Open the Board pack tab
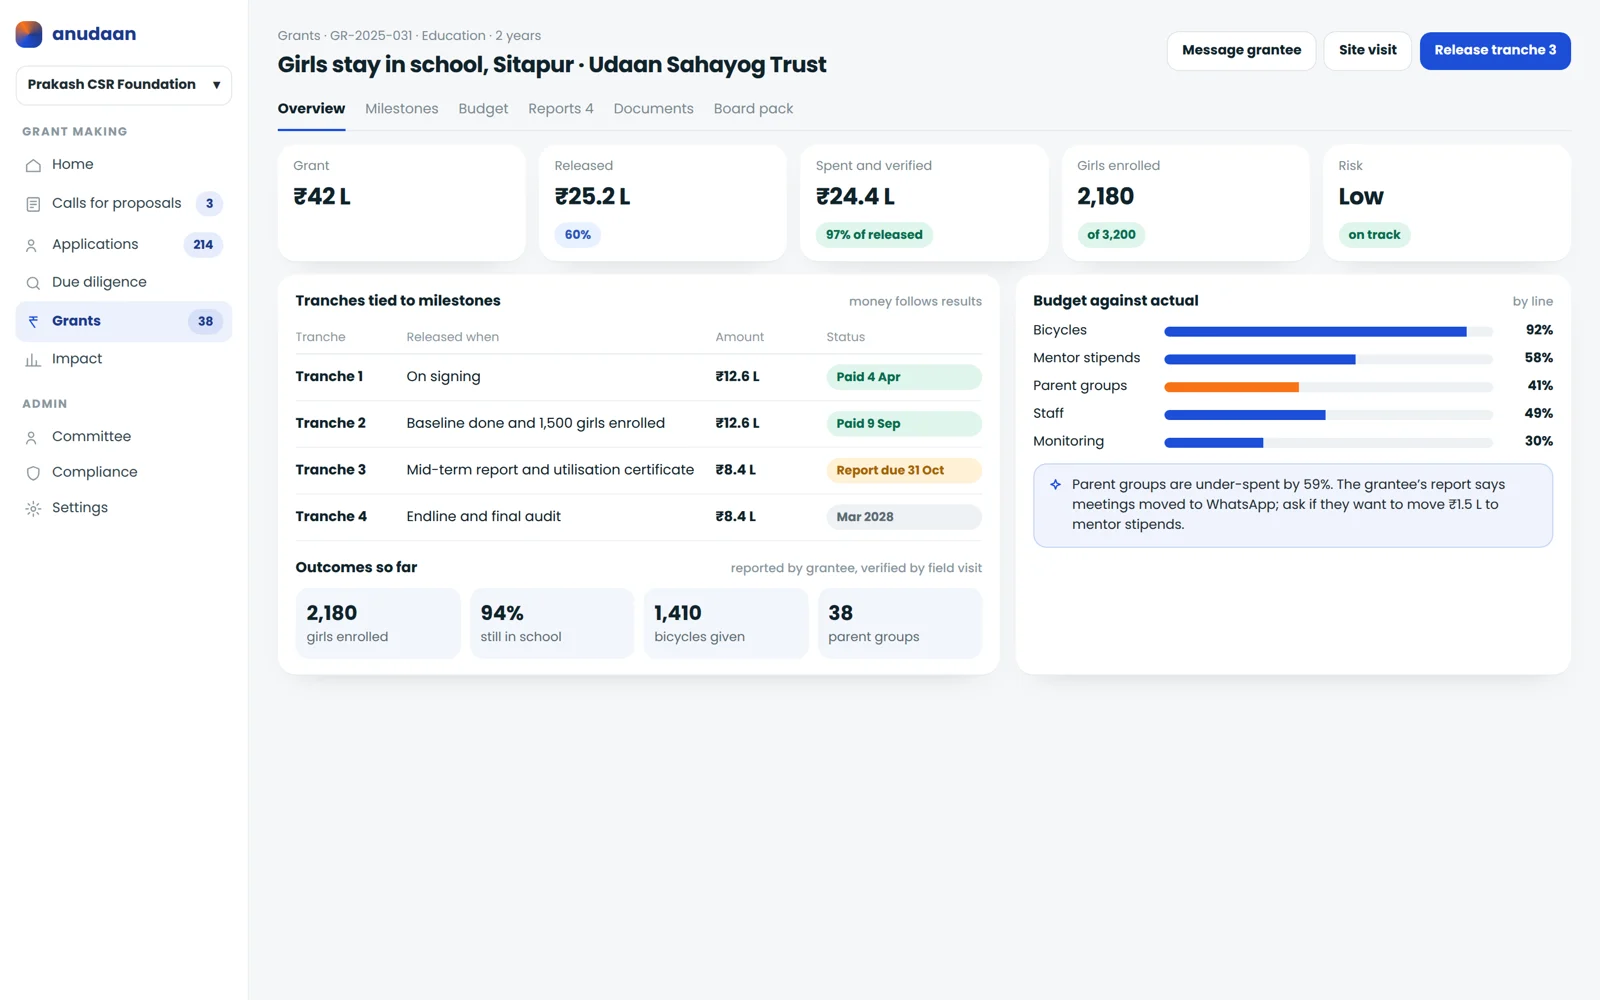The height and width of the screenshot is (1000, 1600). 753,109
